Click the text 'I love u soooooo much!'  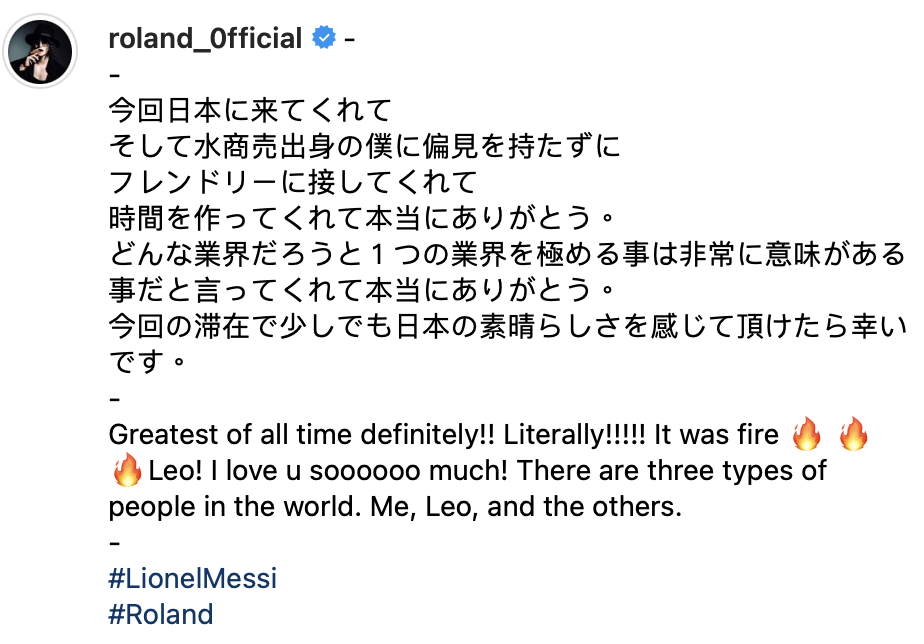pyautogui.click(x=386, y=470)
